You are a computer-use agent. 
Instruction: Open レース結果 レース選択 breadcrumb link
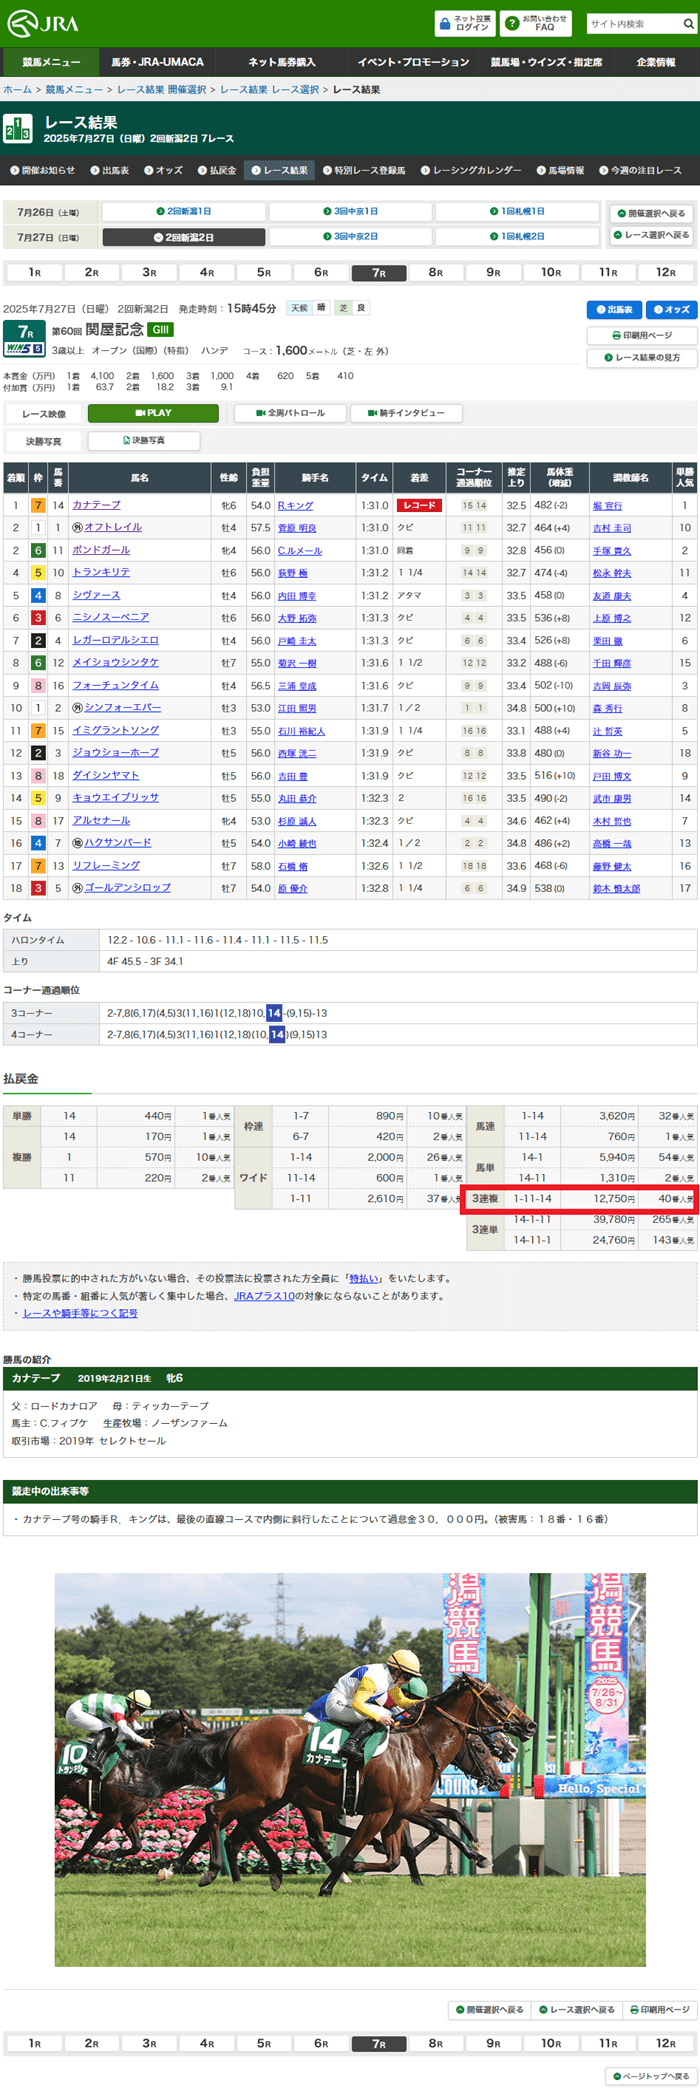click(269, 90)
